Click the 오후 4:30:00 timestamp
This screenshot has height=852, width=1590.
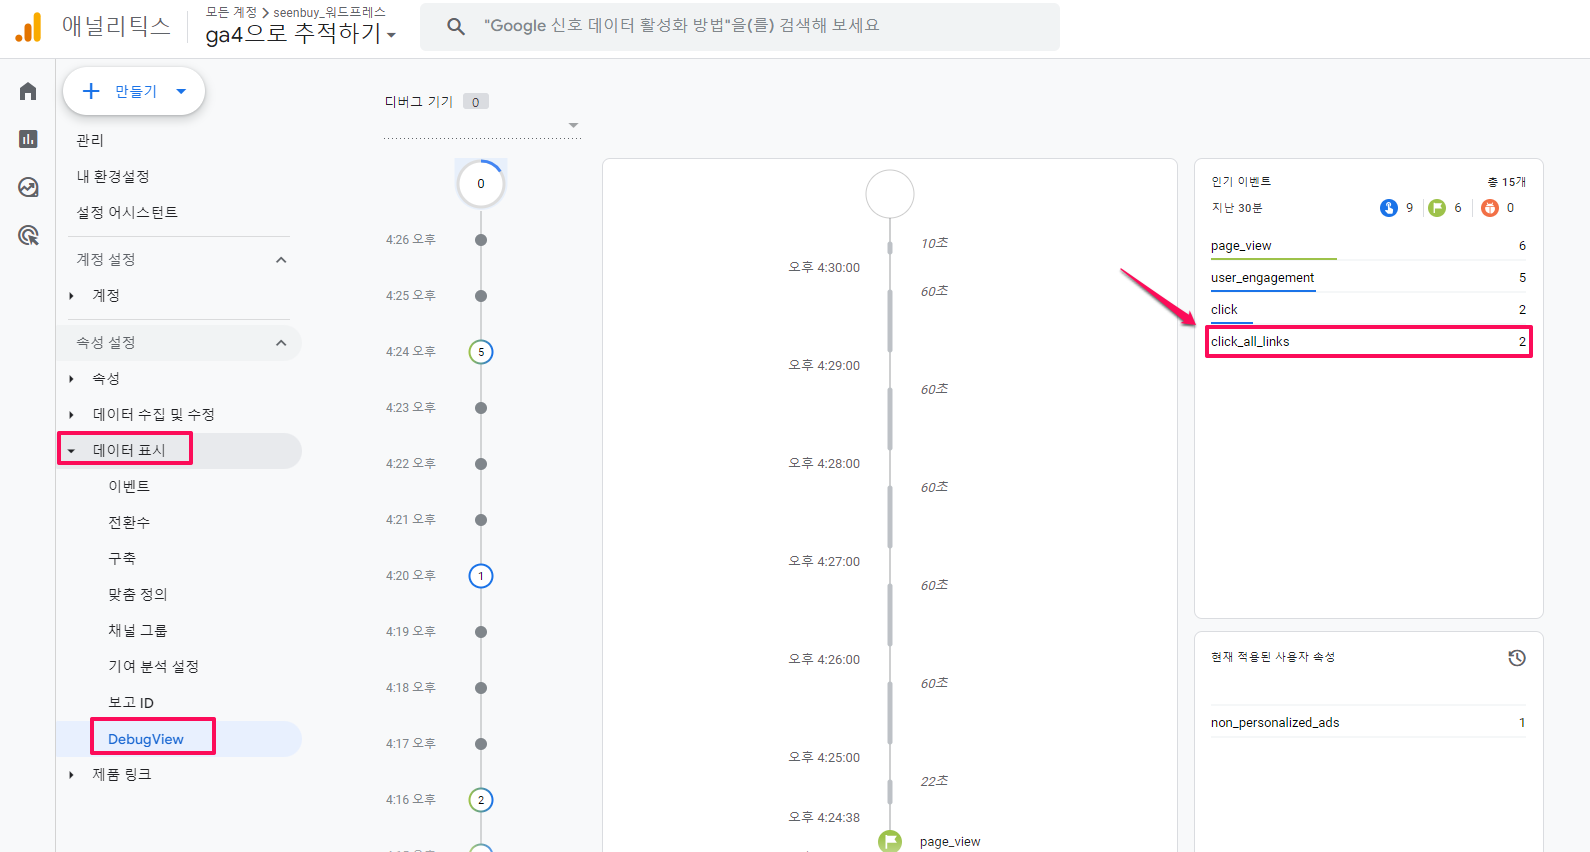pos(824,268)
